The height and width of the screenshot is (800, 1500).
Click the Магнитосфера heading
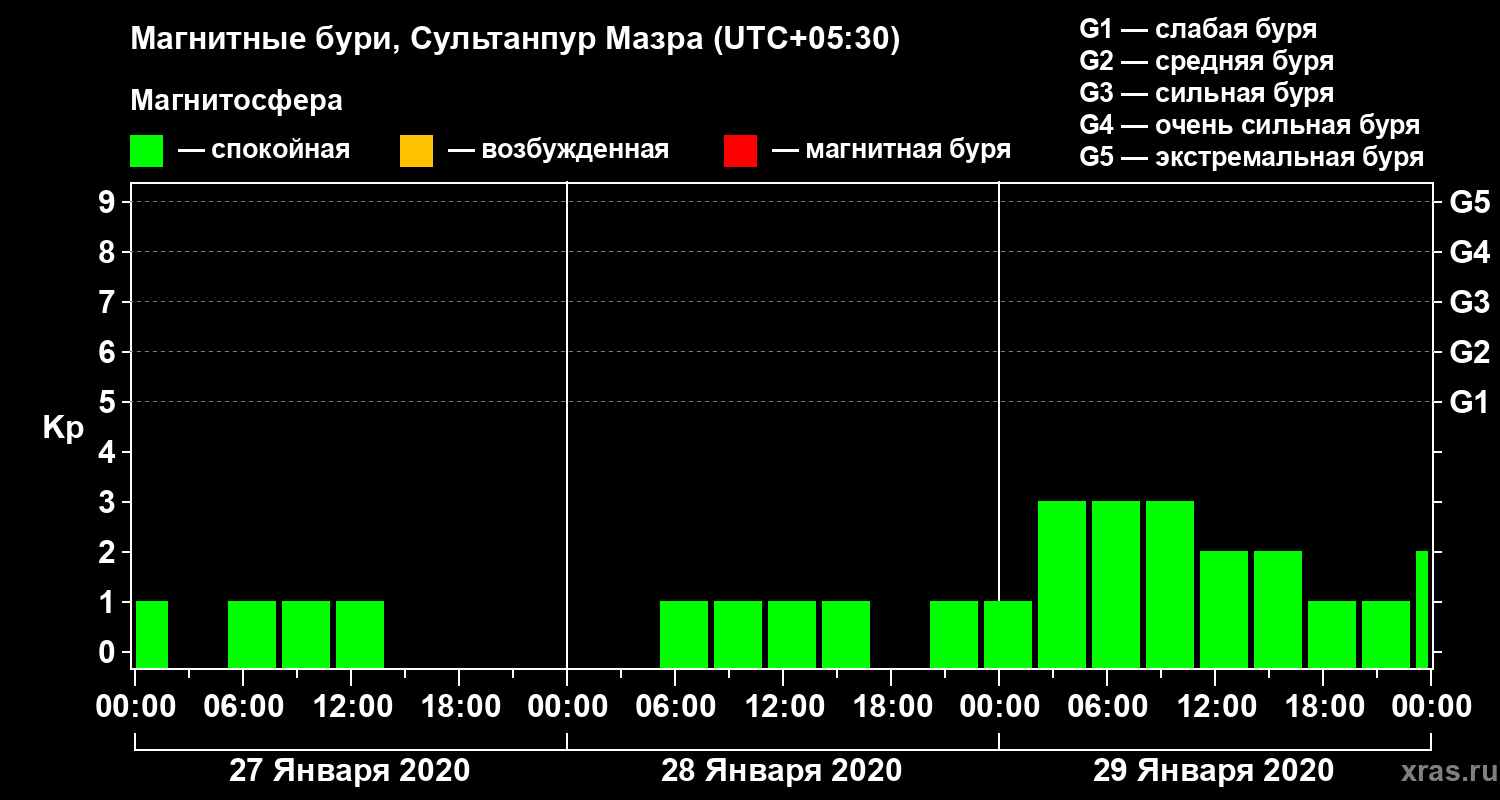(237, 101)
